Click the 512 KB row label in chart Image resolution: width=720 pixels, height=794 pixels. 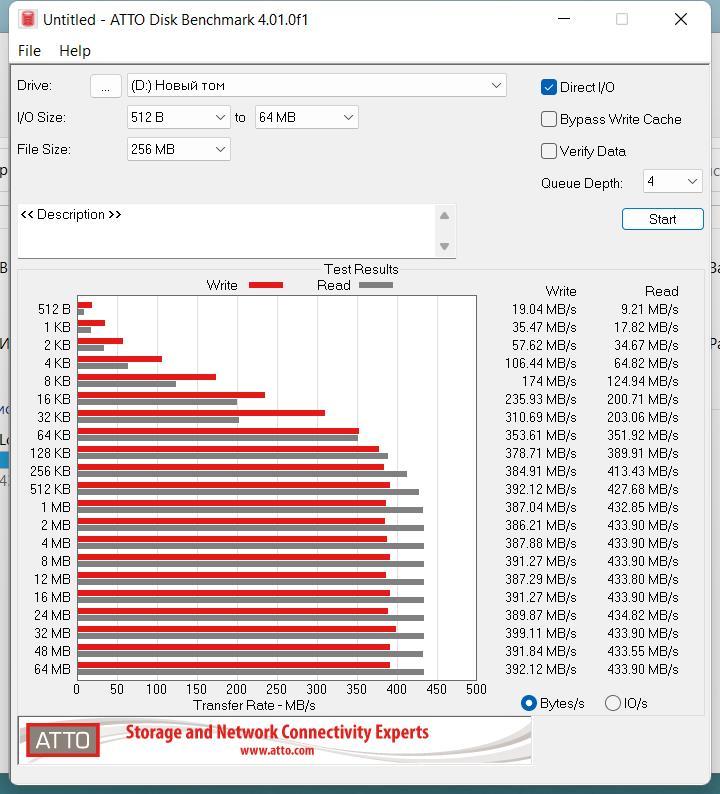(50, 489)
